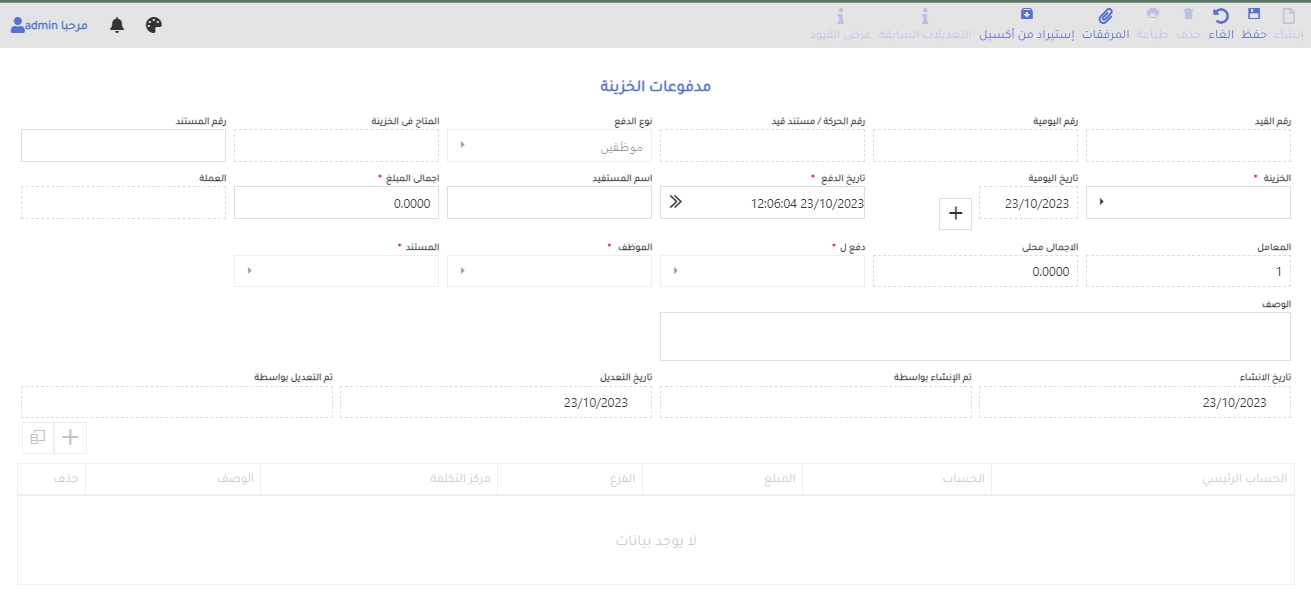Click the Cancel (الغاء) undo icon
1311x599 pixels.
coord(1221,15)
